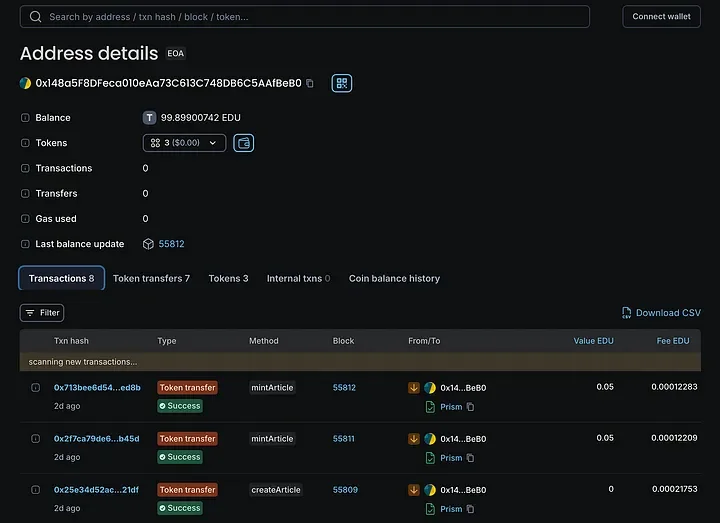Click the address identicon avatar
This screenshot has height=523, width=720.
[x=25, y=83]
